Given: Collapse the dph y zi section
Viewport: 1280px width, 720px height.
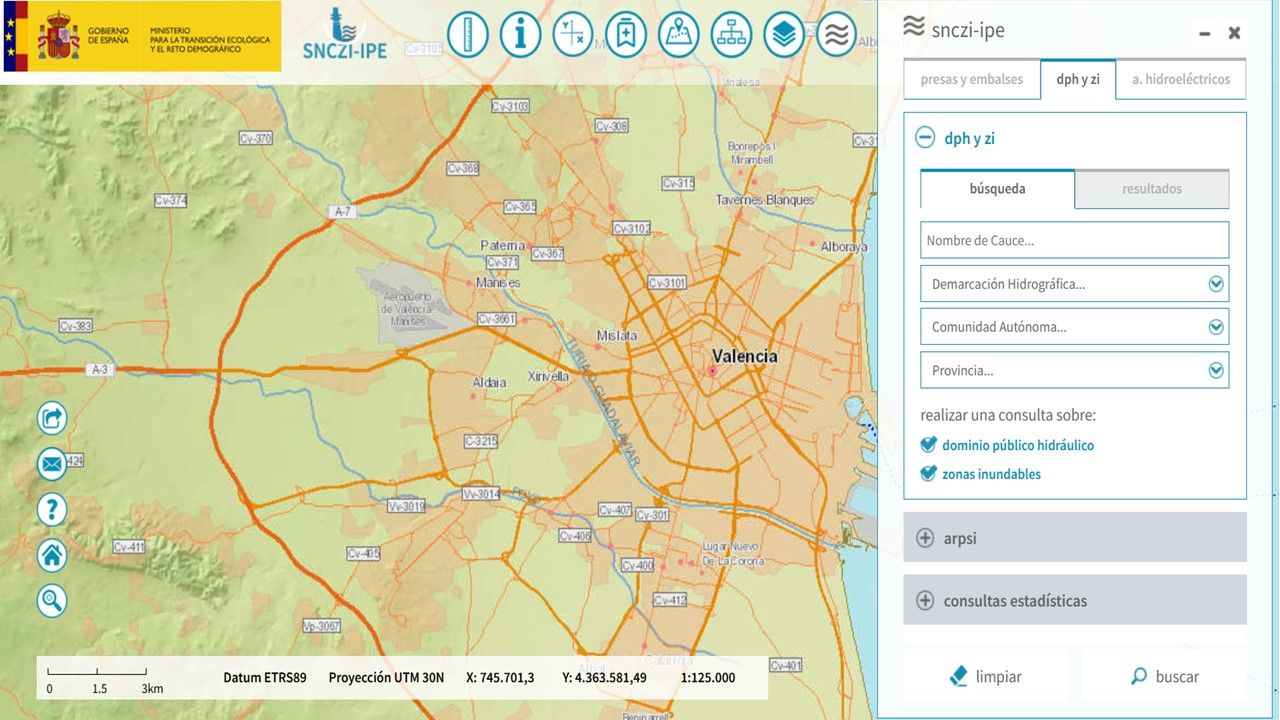Looking at the screenshot, I should (926, 139).
